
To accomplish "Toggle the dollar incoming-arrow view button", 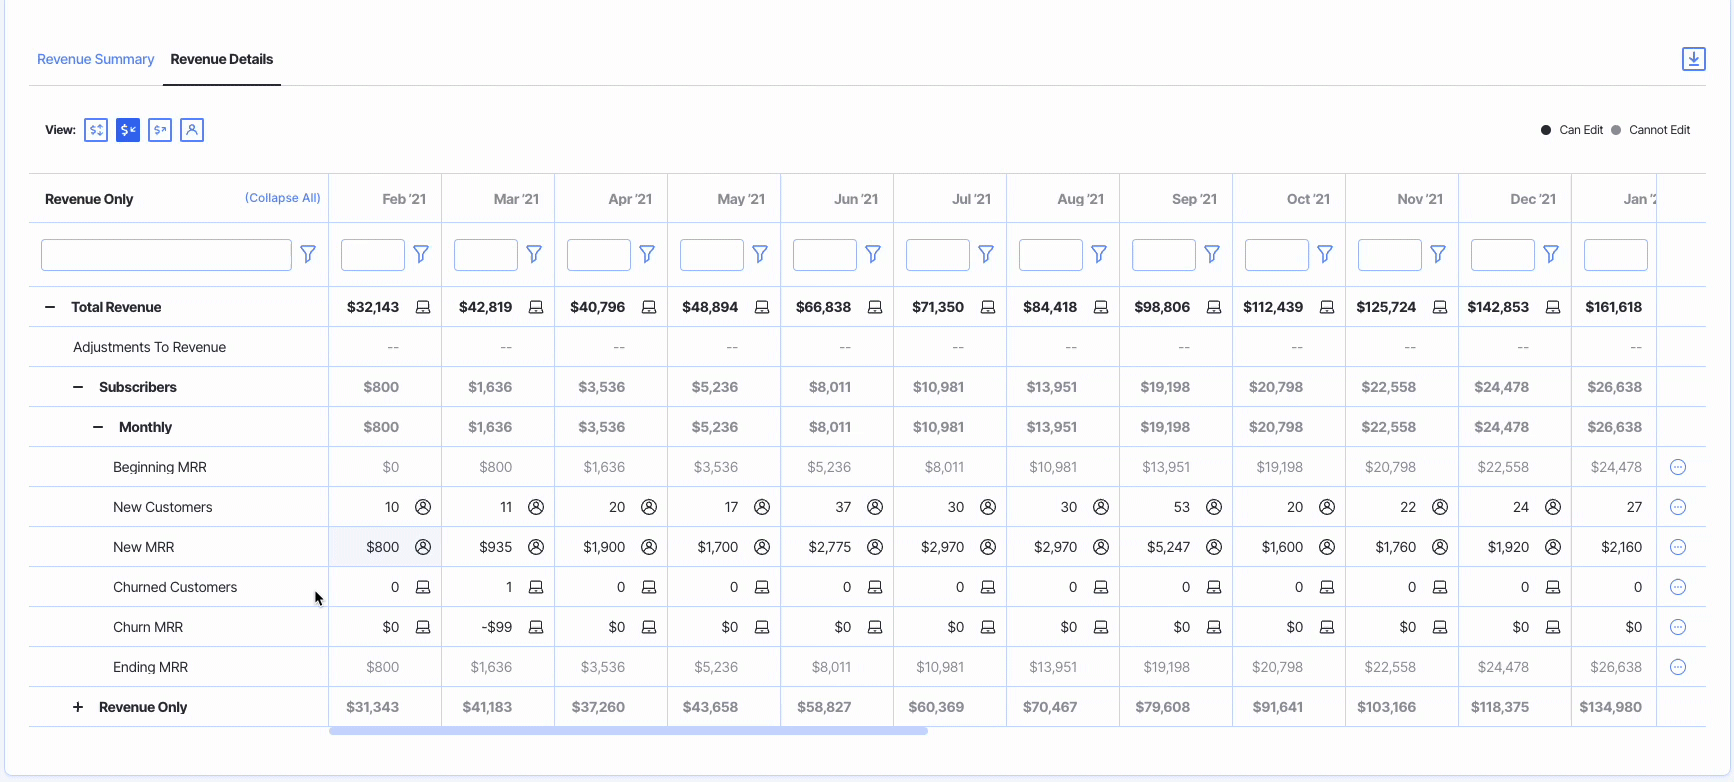I will pos(128,130).
